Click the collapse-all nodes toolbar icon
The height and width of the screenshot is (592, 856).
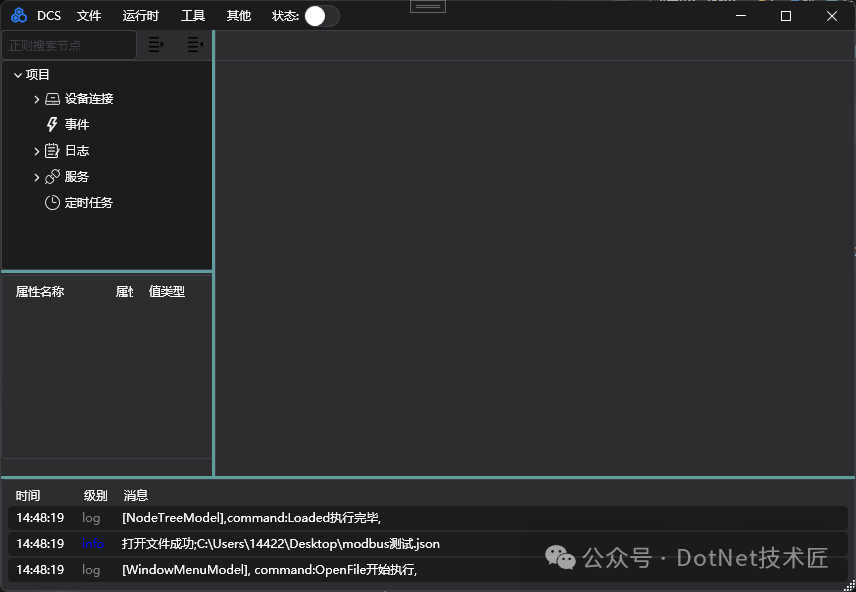pyautogui.click(x=193, y=44)
